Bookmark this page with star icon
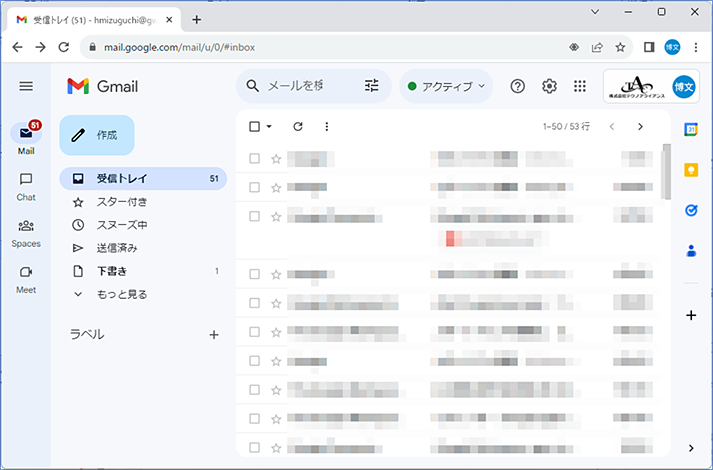713x470 pixels. coord(620,47)
